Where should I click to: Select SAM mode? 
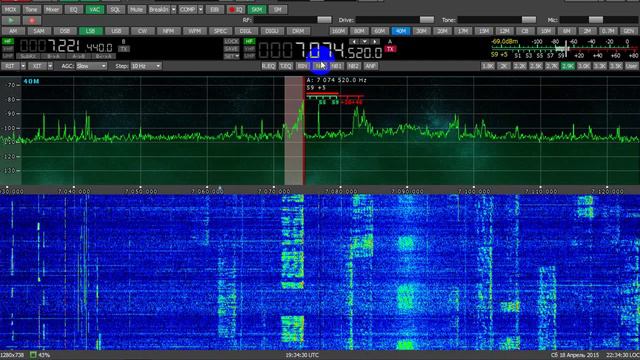tap(39, 31)
